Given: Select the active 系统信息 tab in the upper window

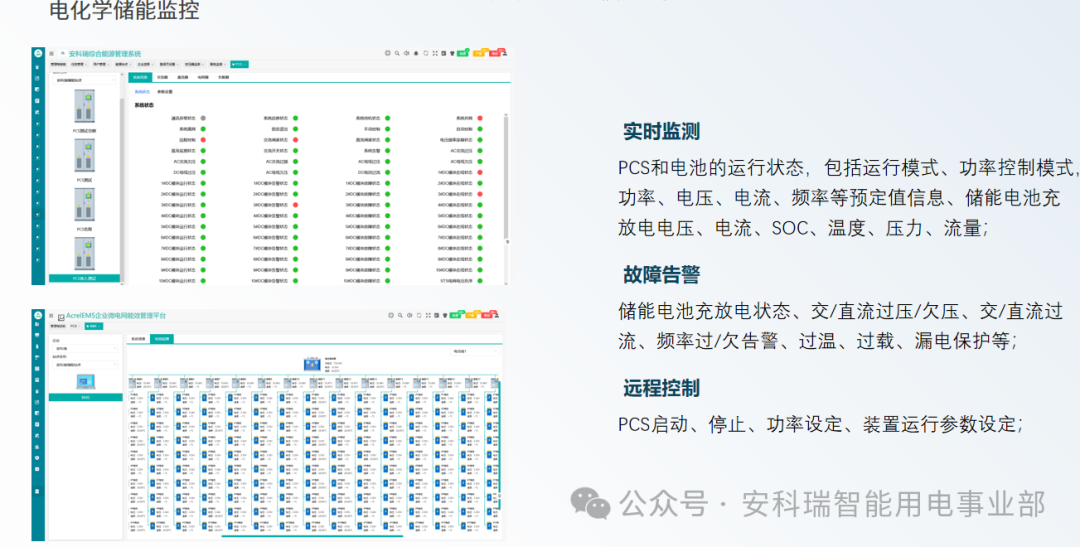Looking at the screenshot, I should [140, 77].
